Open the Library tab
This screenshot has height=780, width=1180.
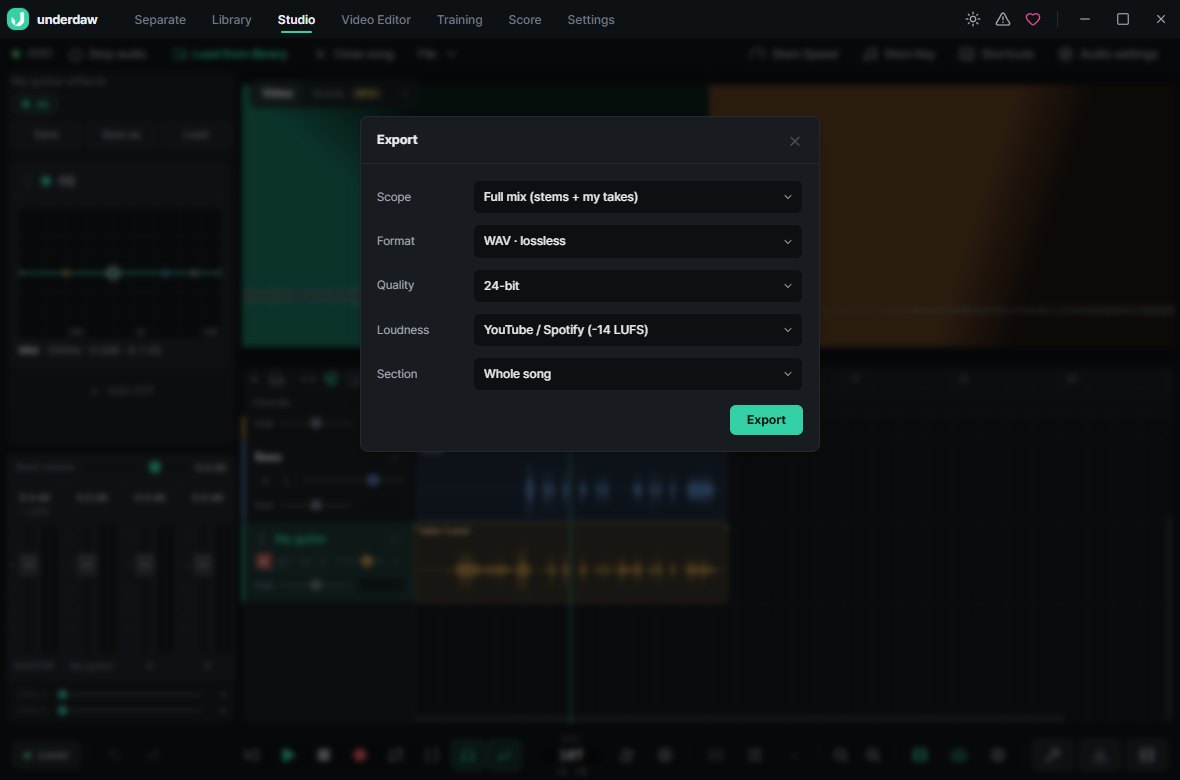point(232,20)
